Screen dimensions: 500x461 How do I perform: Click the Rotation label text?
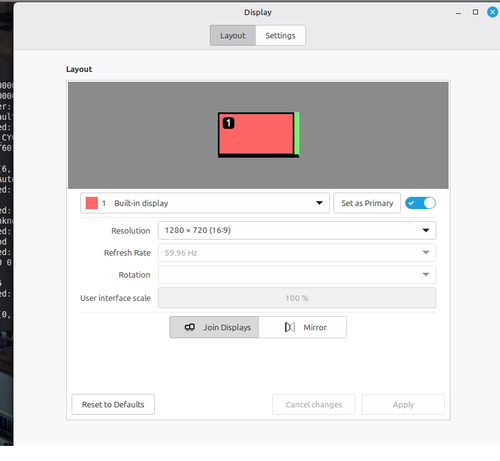[134, 275]
